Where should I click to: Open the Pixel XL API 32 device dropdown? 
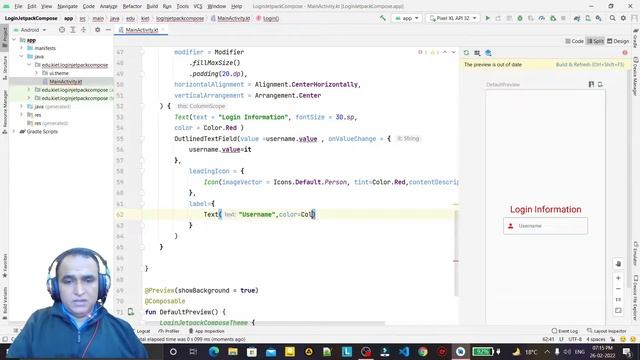(453, 18)
